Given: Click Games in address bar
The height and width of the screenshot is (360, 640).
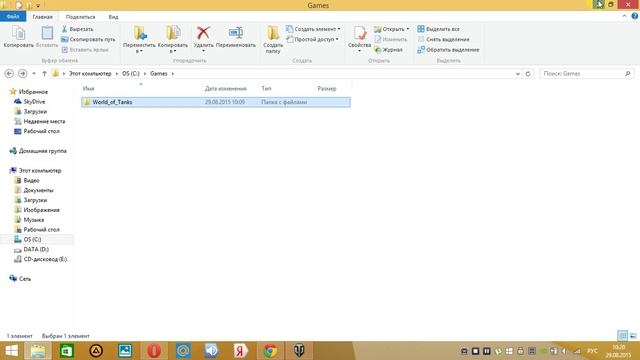Looking at the screenshot, I should [159, 73].
